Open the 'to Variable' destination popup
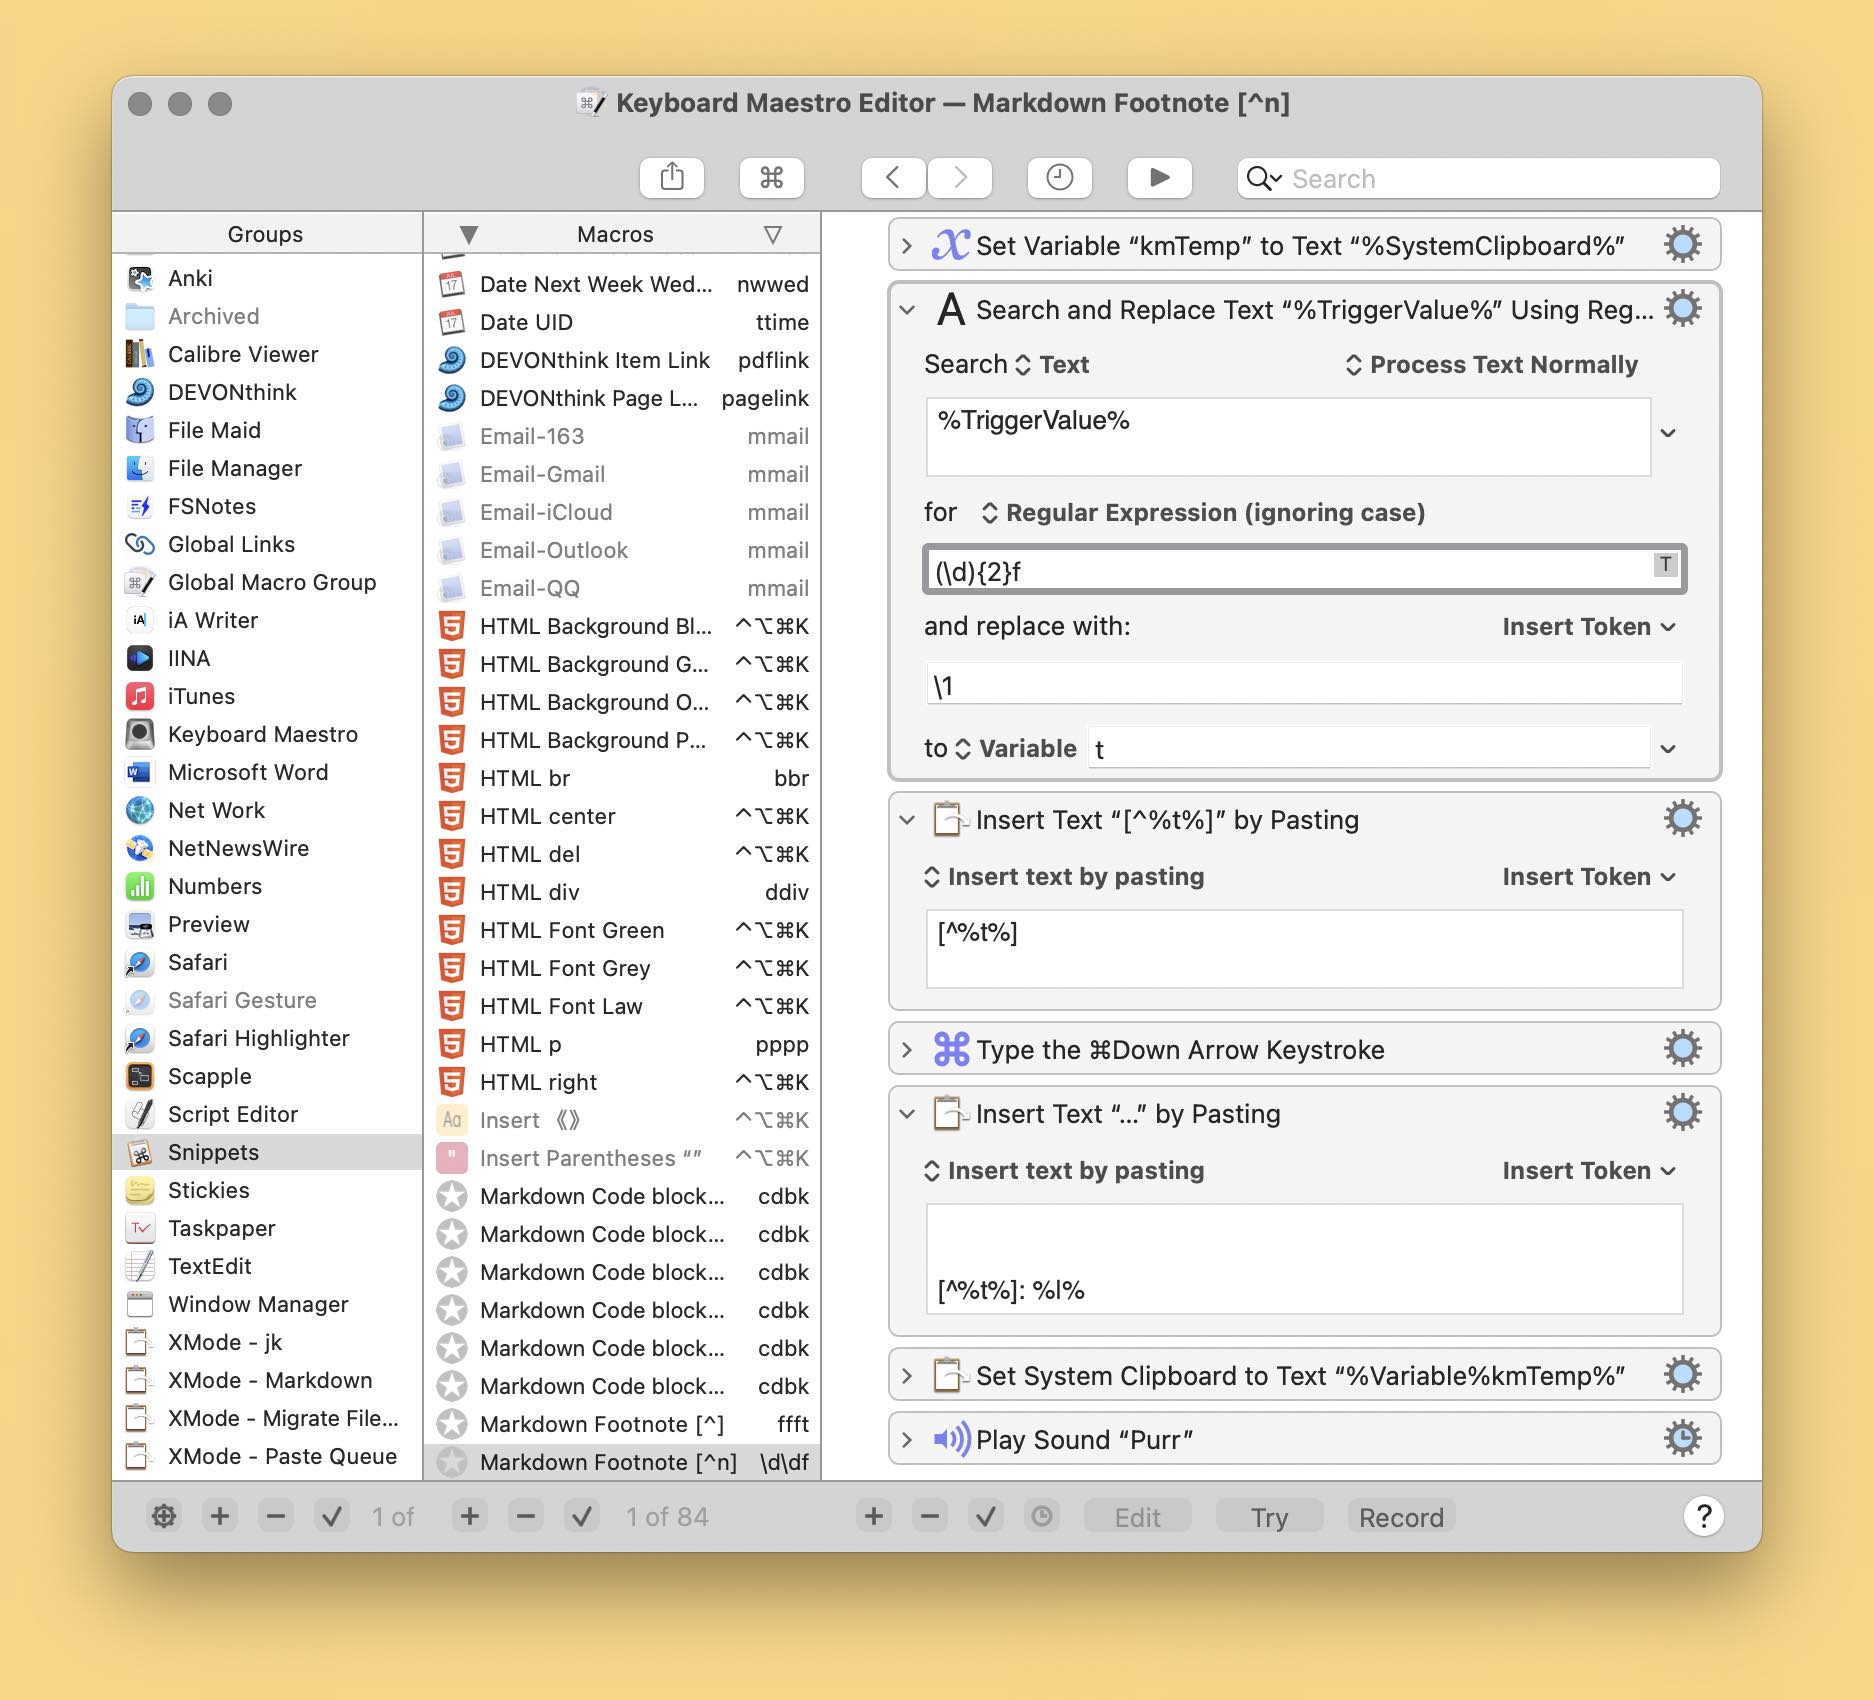This screenshot has width=1874, height=1700. pos(1015,749)
